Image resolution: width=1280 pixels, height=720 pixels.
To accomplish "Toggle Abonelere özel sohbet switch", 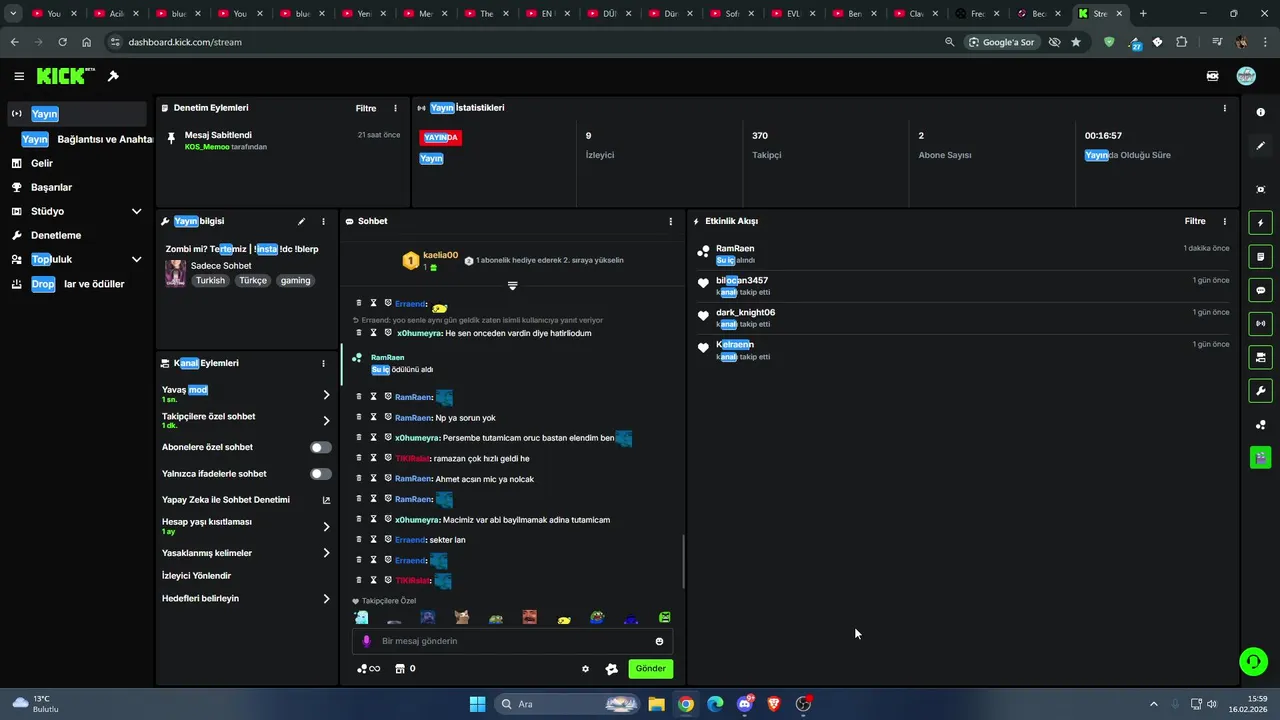I will [x=320, y=447].
